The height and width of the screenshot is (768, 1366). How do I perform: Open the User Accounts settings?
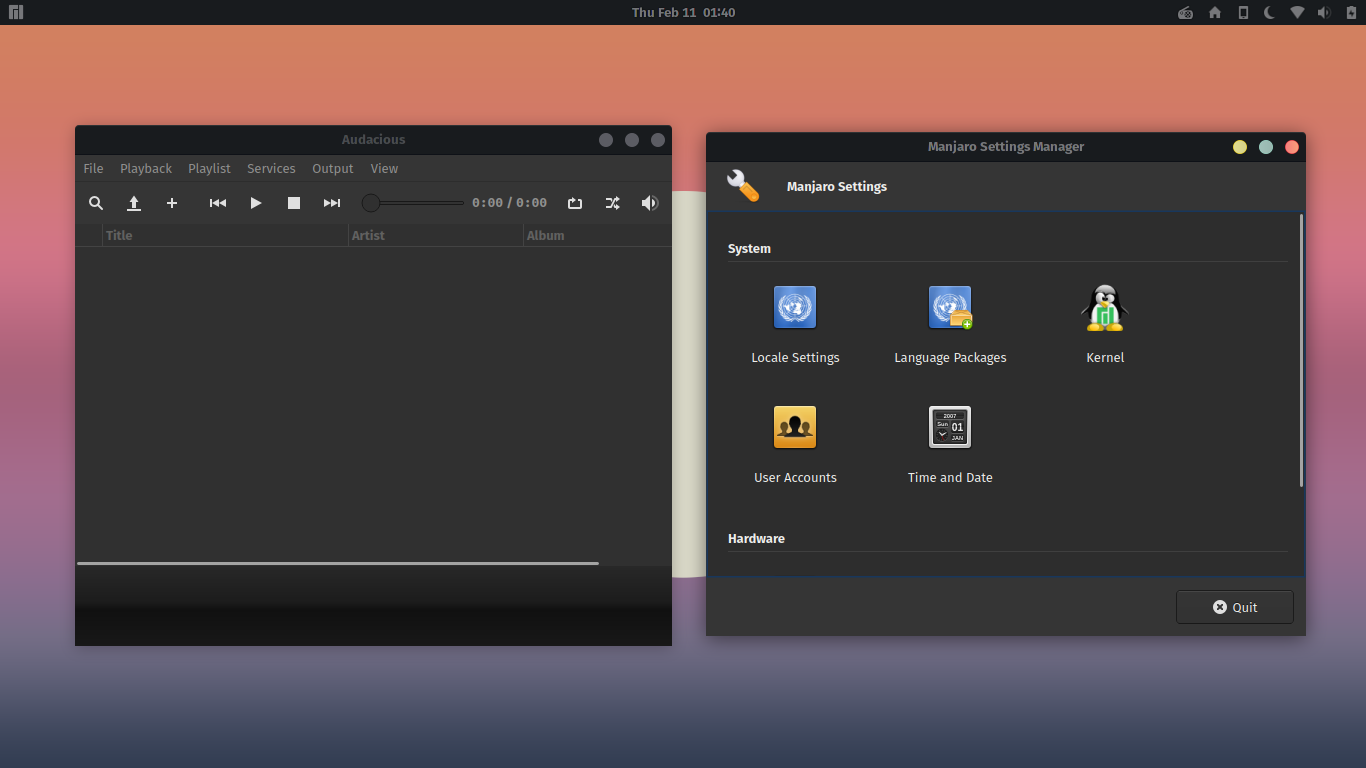click(795, 427)
